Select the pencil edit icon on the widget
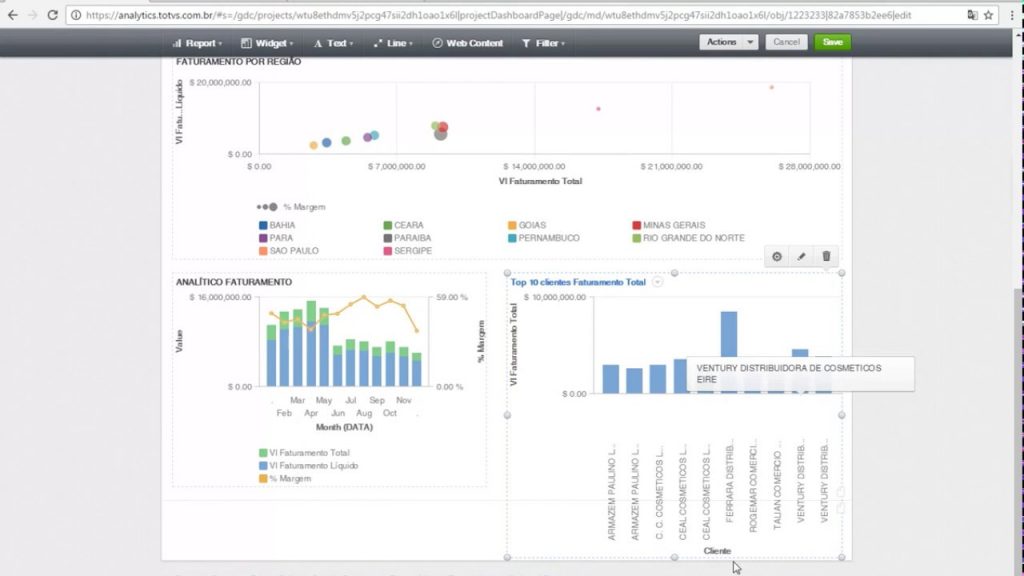Screen dimensions: 1024x576 point(801,256)
